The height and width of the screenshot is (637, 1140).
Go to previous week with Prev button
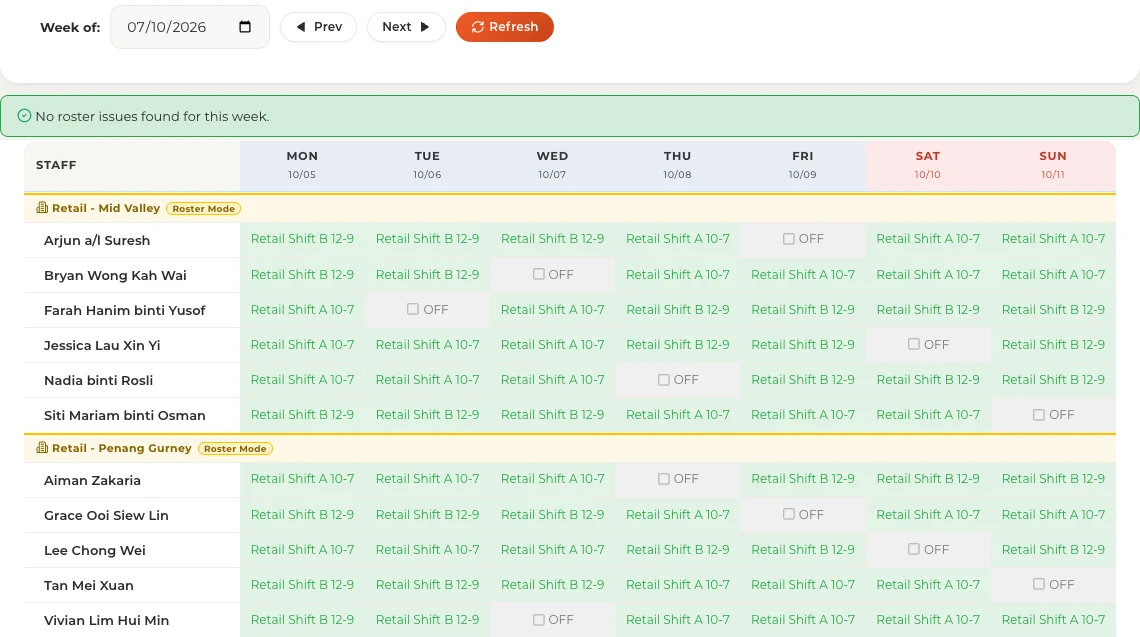tap(318, 27)
